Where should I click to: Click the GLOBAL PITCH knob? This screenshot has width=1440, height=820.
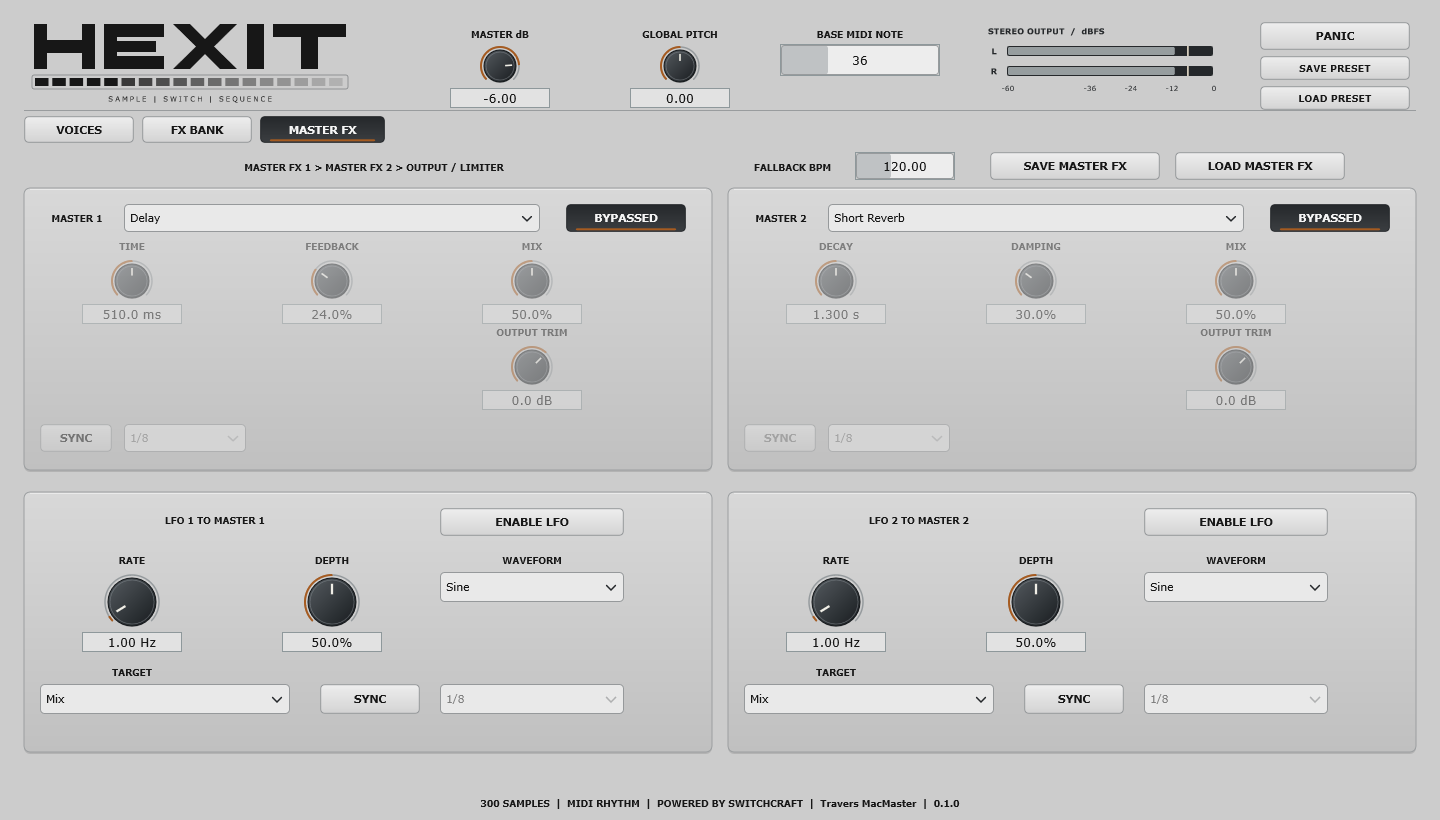point(680,66)
